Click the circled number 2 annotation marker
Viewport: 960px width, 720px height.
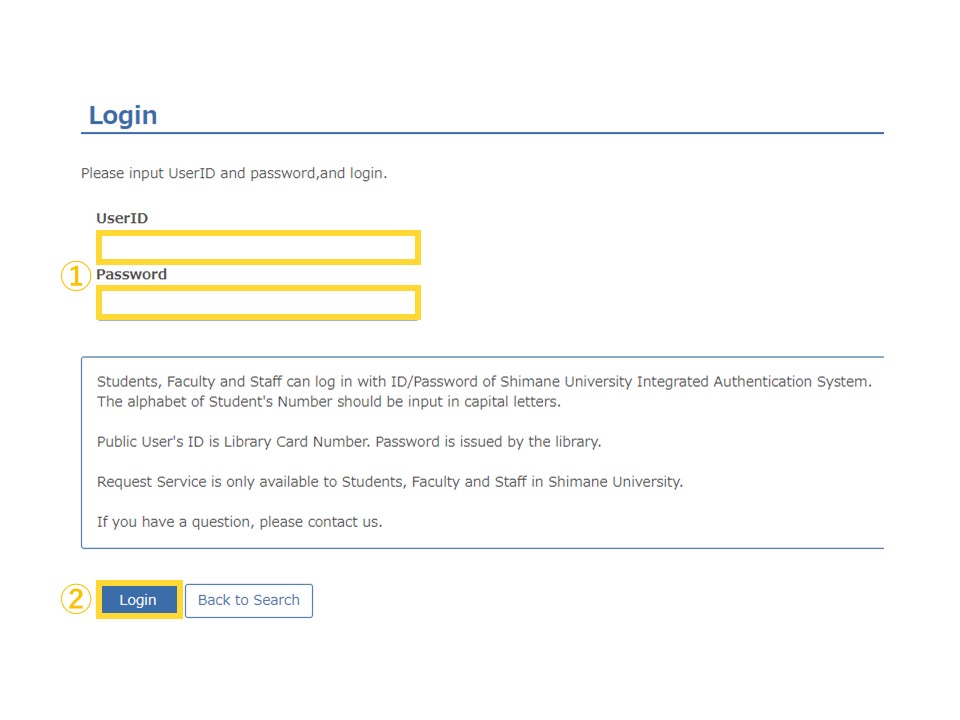pyautogui.click(x=76, y=599)
